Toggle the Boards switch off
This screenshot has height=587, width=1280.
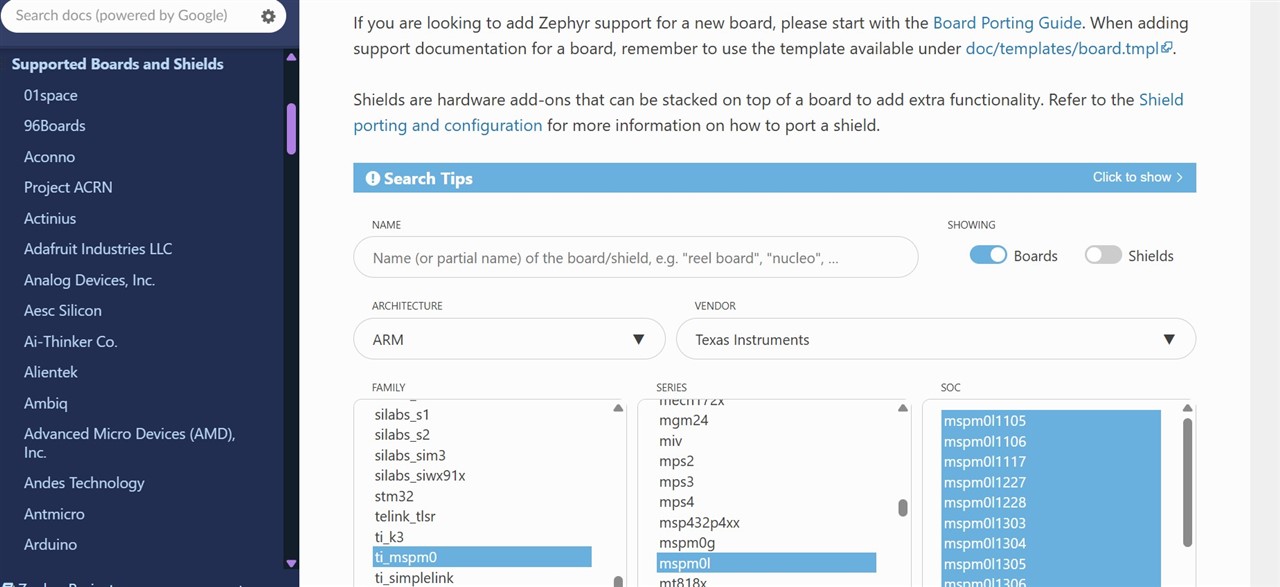[x=988, y=255]
